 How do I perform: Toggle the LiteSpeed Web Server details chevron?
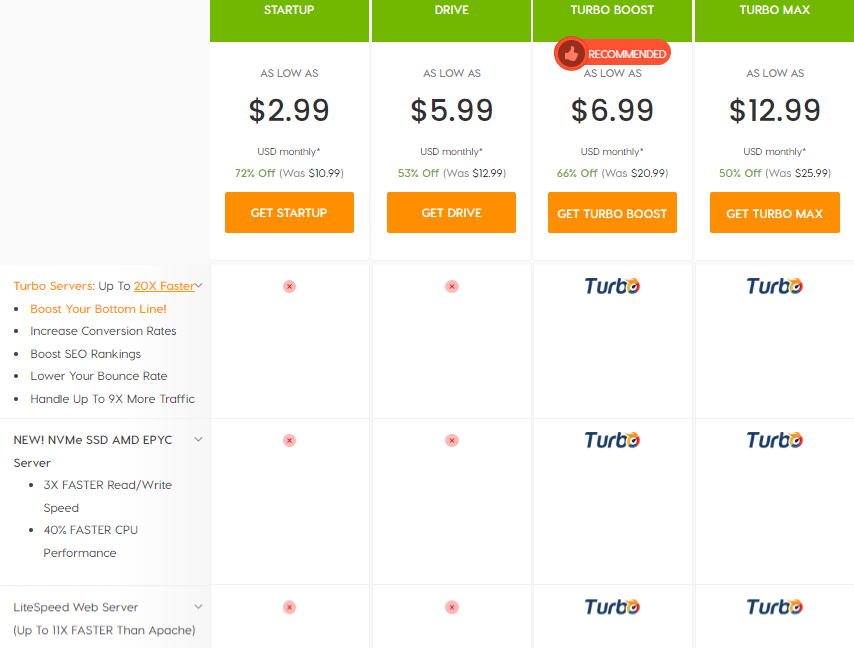coord(198,607)
